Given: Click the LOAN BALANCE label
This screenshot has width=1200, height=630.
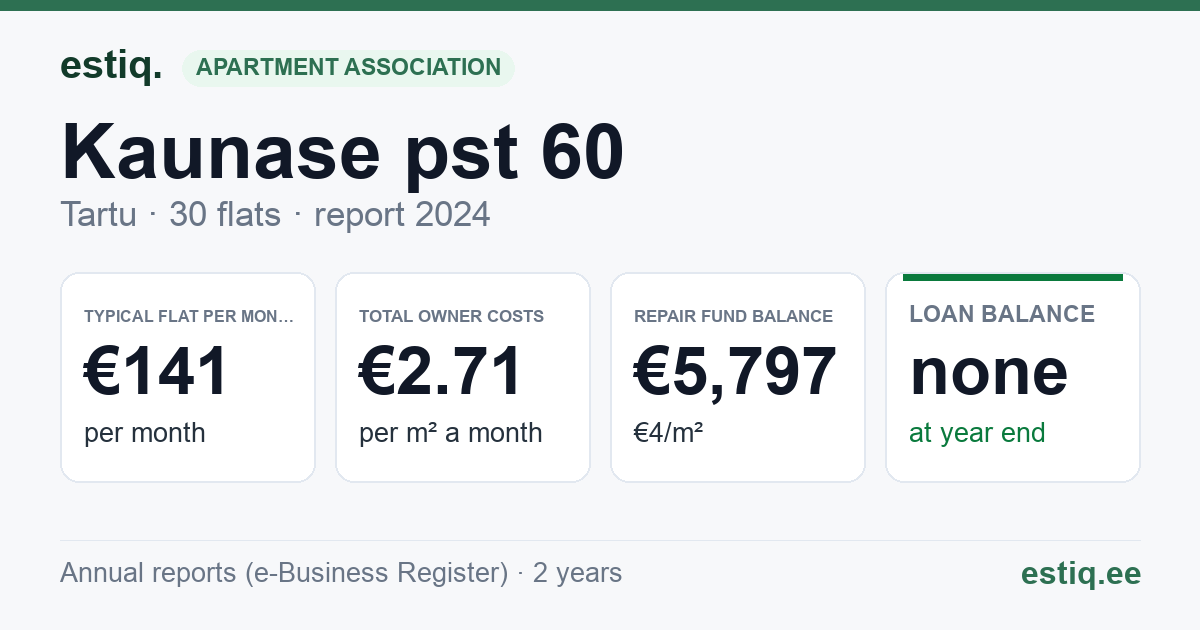Looking at the screenshot, I should point(1002,314).
